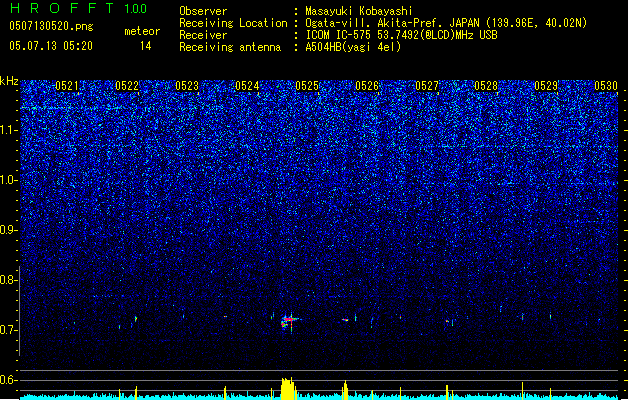The image size is (629, 400).
Task: Click the 0.6 kHz frequency label
Action: 8,380
